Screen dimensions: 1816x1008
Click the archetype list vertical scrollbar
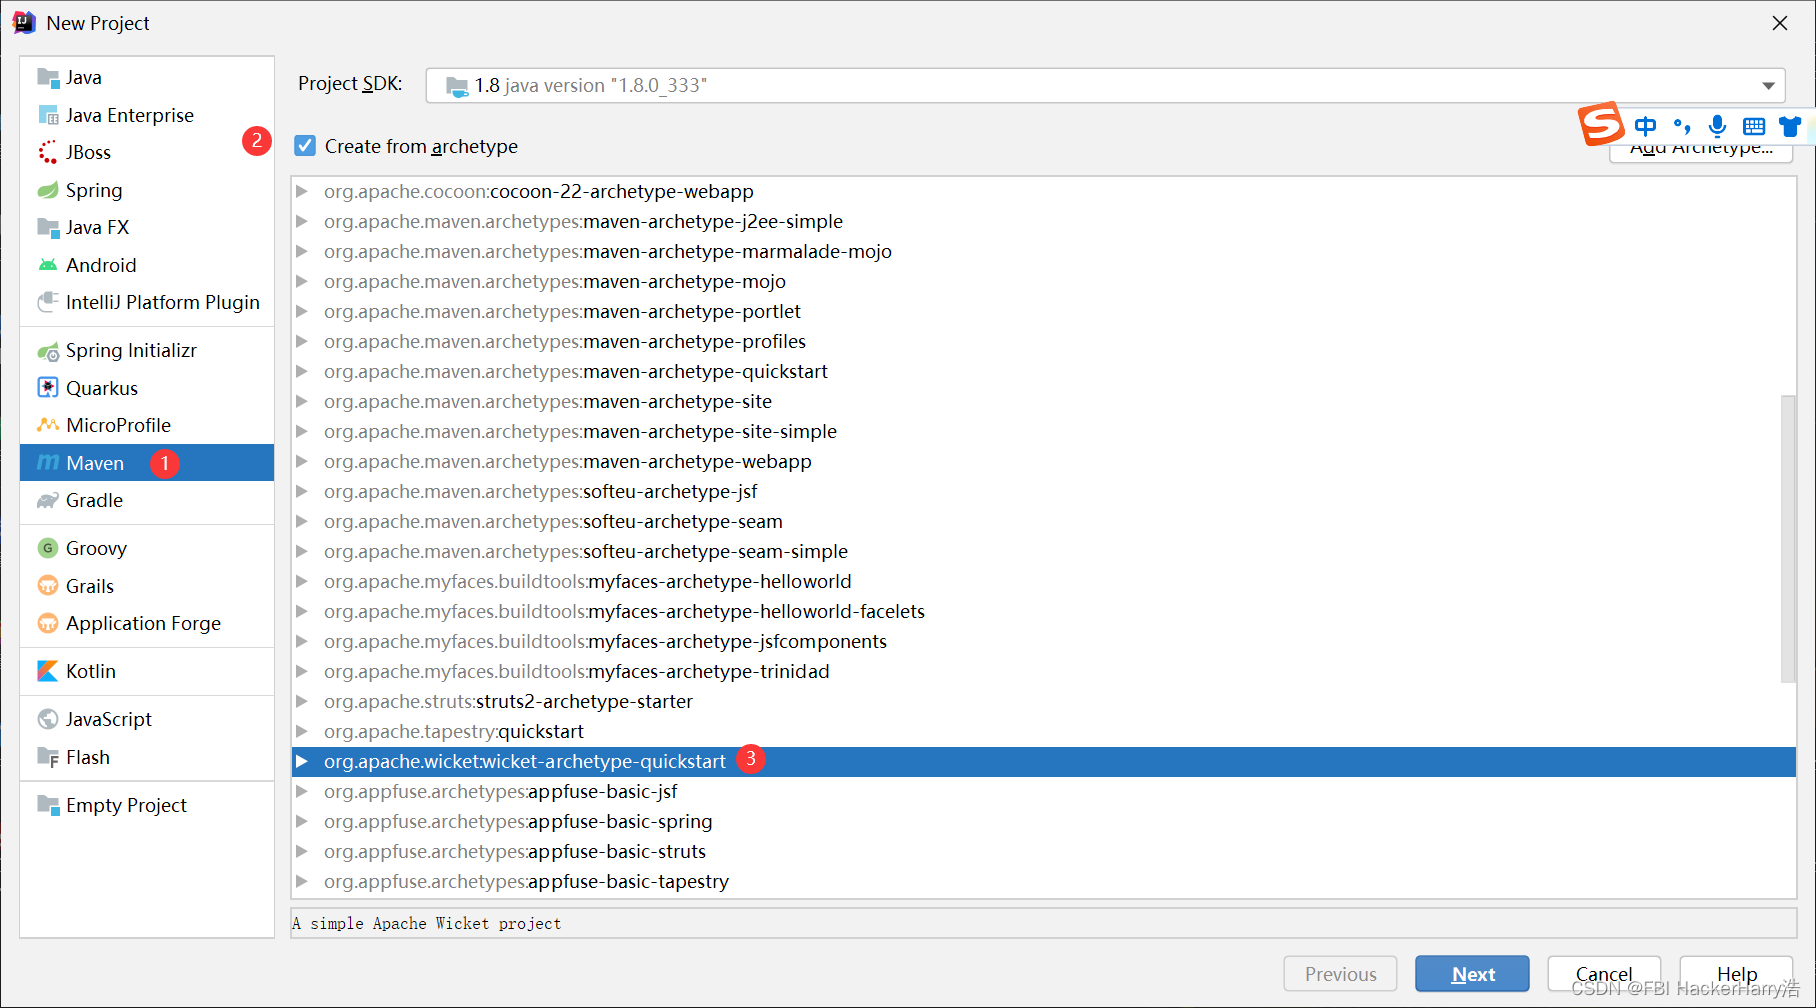tap(1788, 540)
